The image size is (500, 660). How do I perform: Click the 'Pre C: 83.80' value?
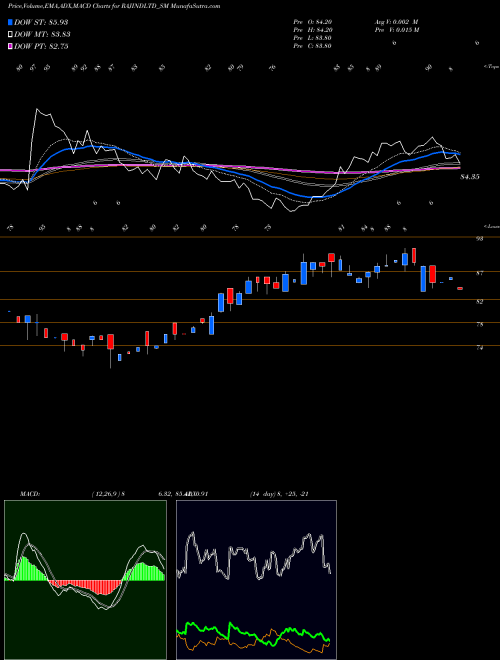coord(312,46)
